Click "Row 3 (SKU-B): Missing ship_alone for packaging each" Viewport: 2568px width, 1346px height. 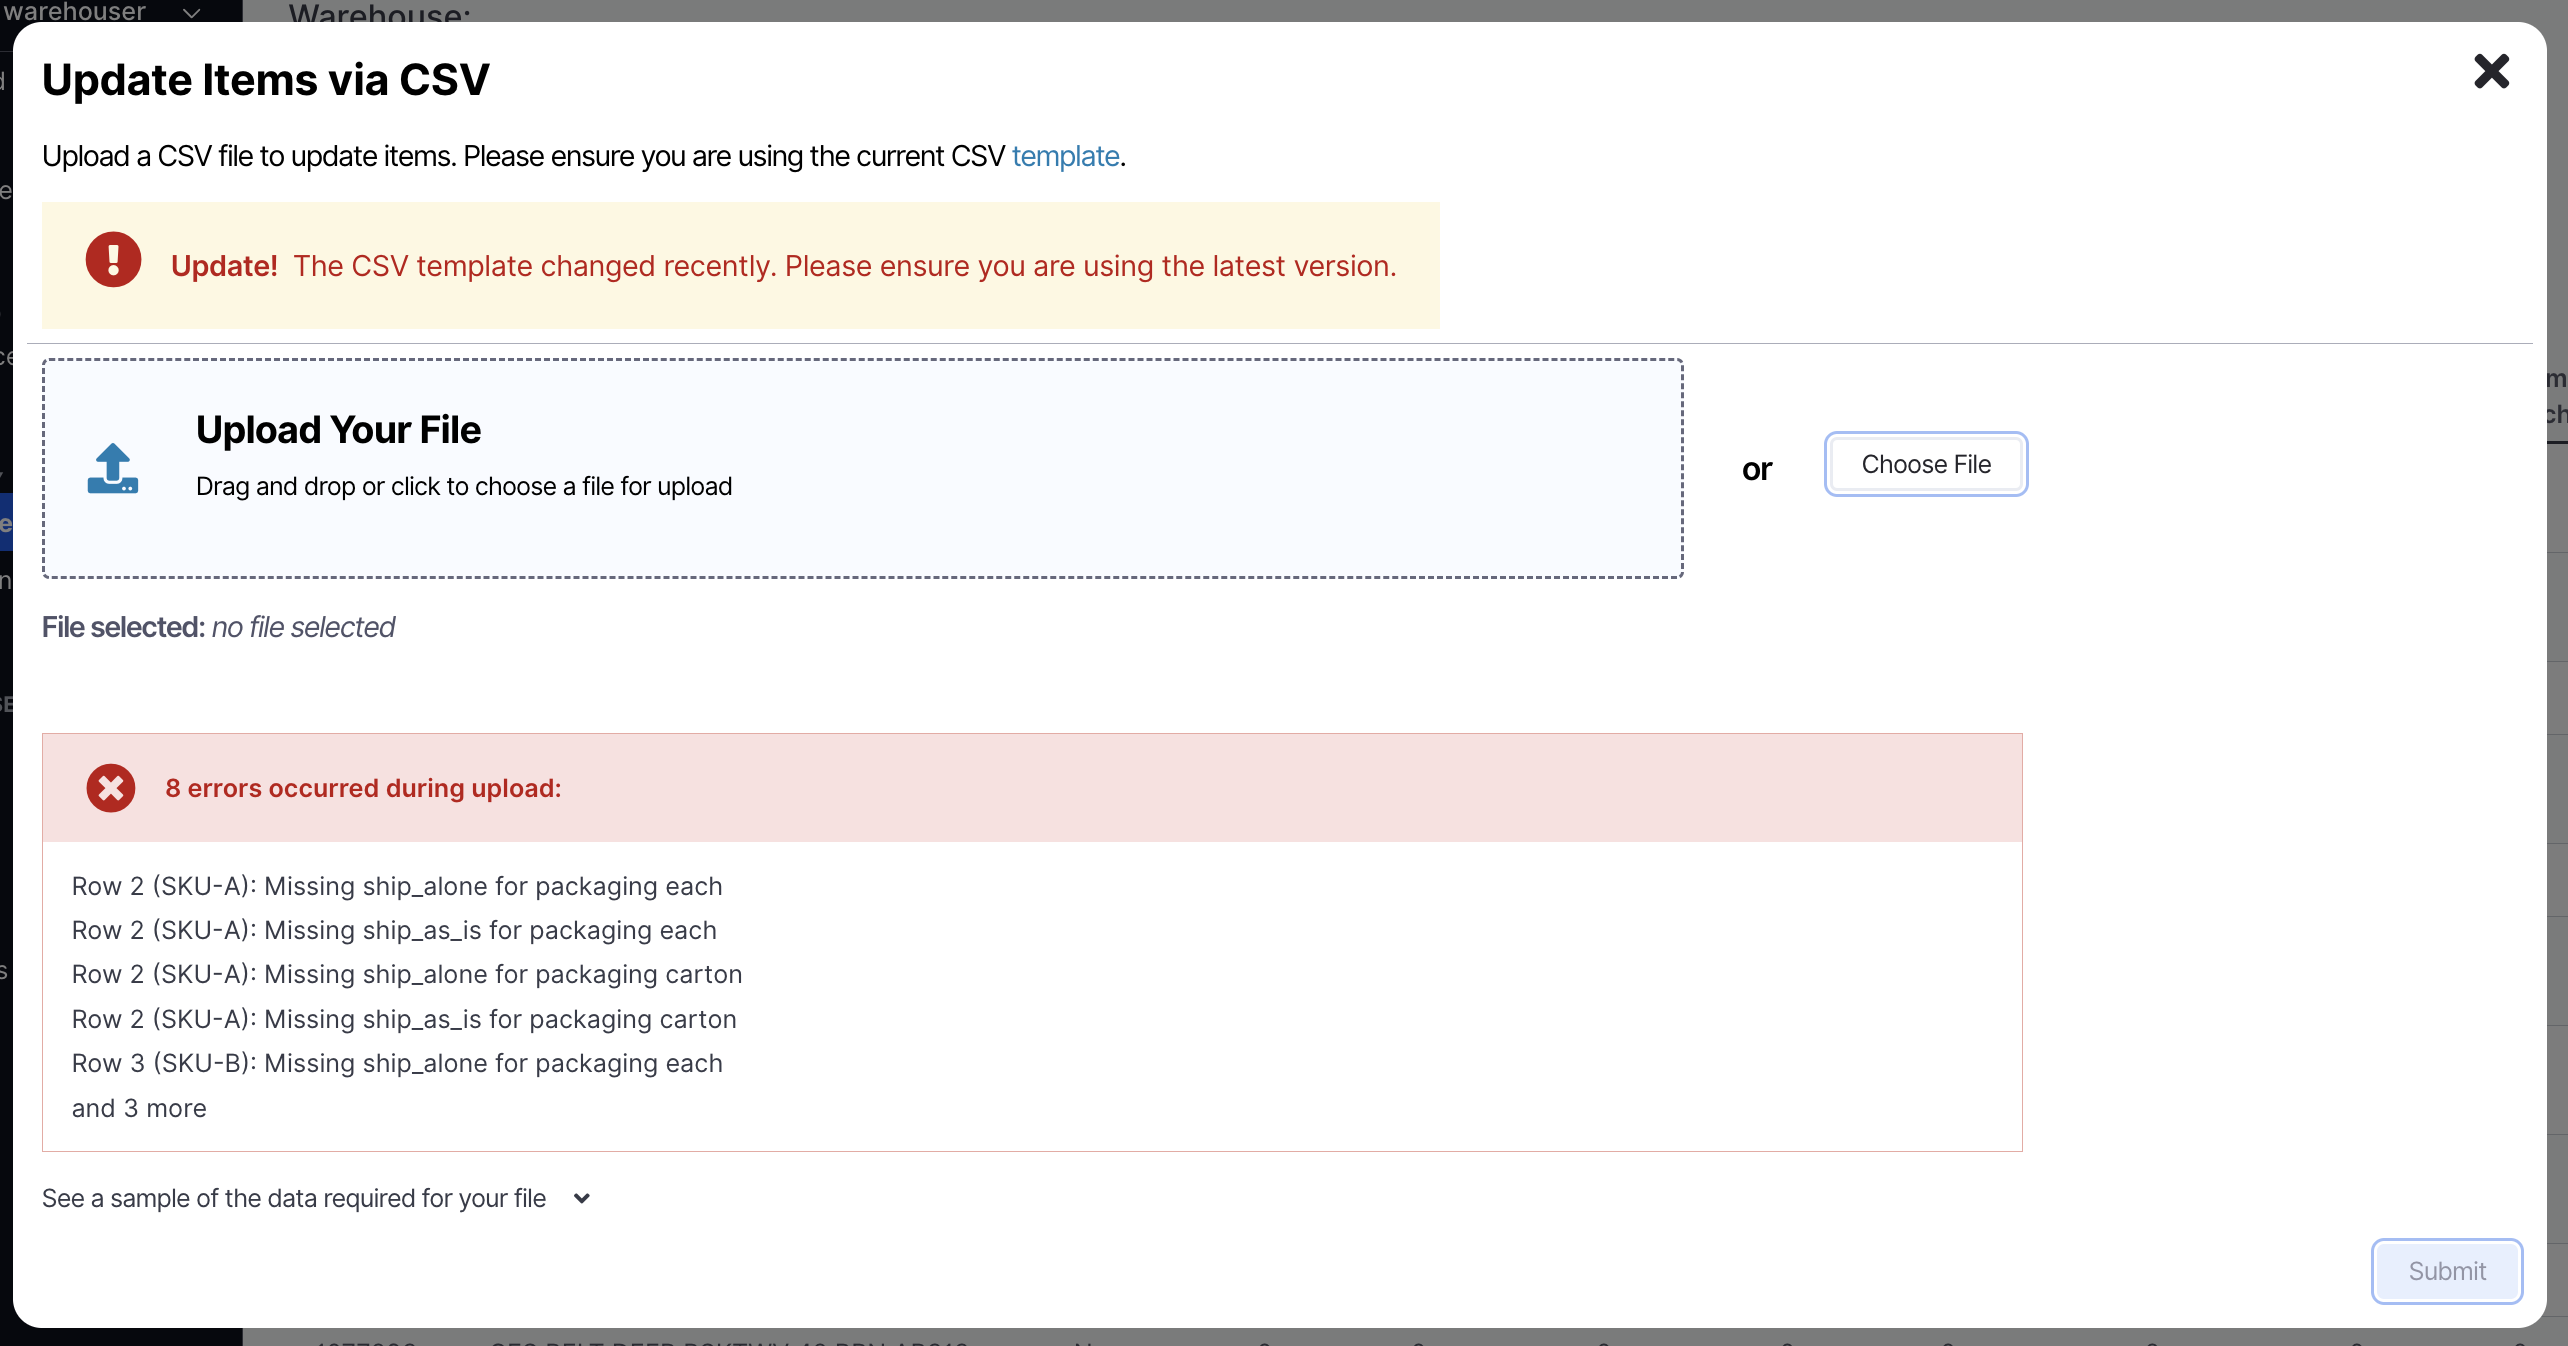click(x=397, y=1063)
